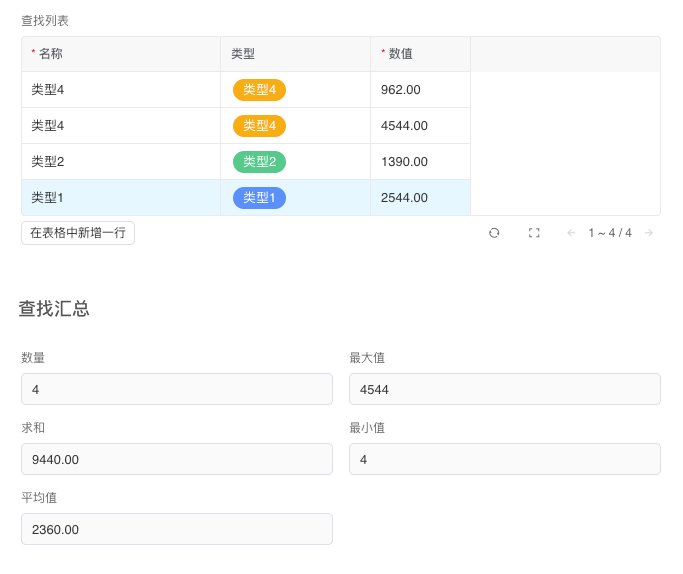Screen dimensions: 683x574
Task: Open the orange 类型4 tag in the 4544.00 row
Action: pyautogui.click(x=259, y=126)
